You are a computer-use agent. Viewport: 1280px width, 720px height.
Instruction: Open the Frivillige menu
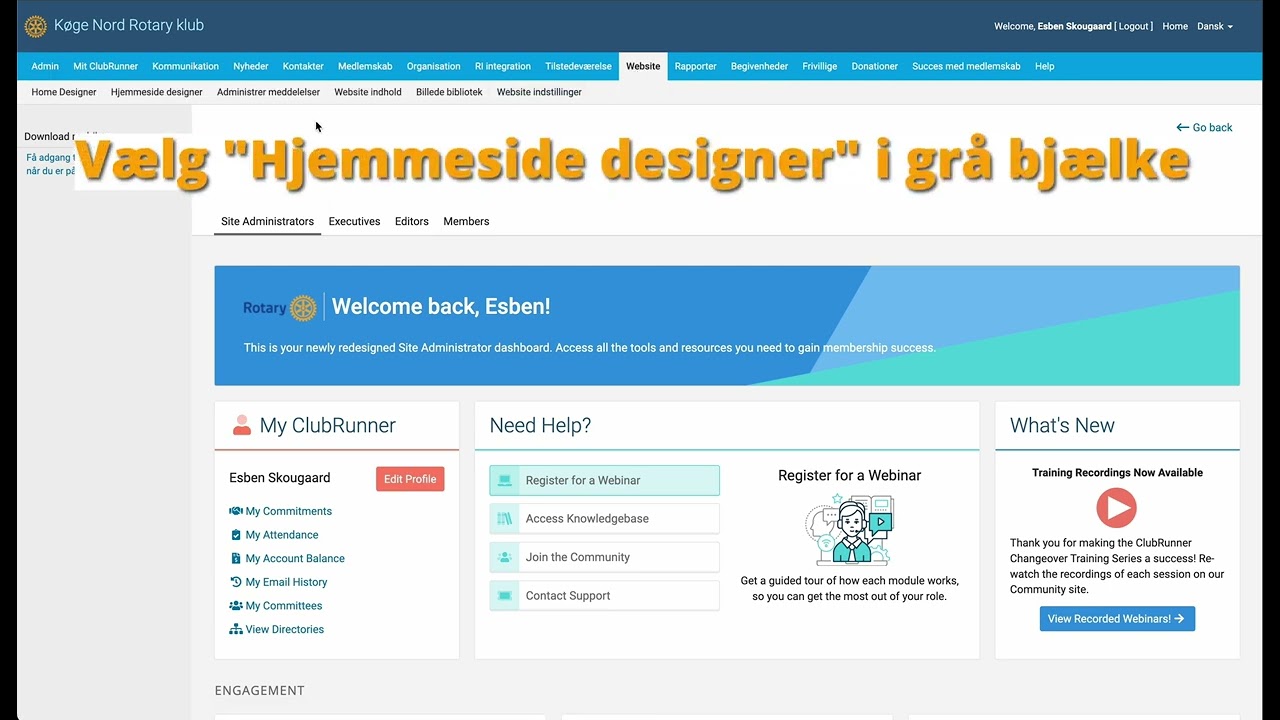tap(820, 66)
